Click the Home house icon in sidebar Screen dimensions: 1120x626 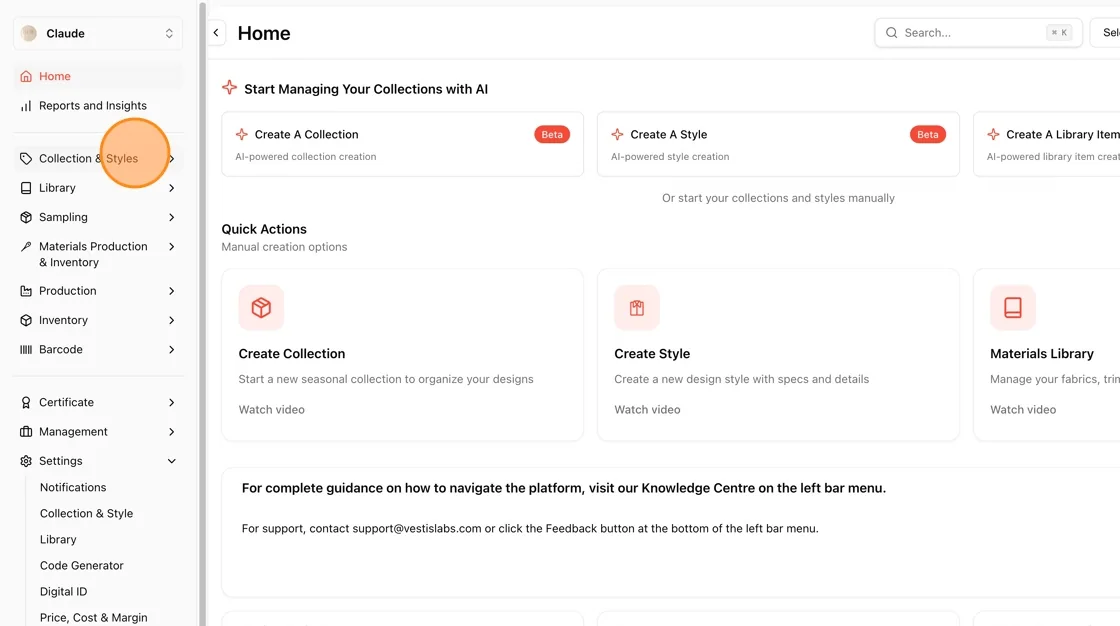(x=26, y=76)
